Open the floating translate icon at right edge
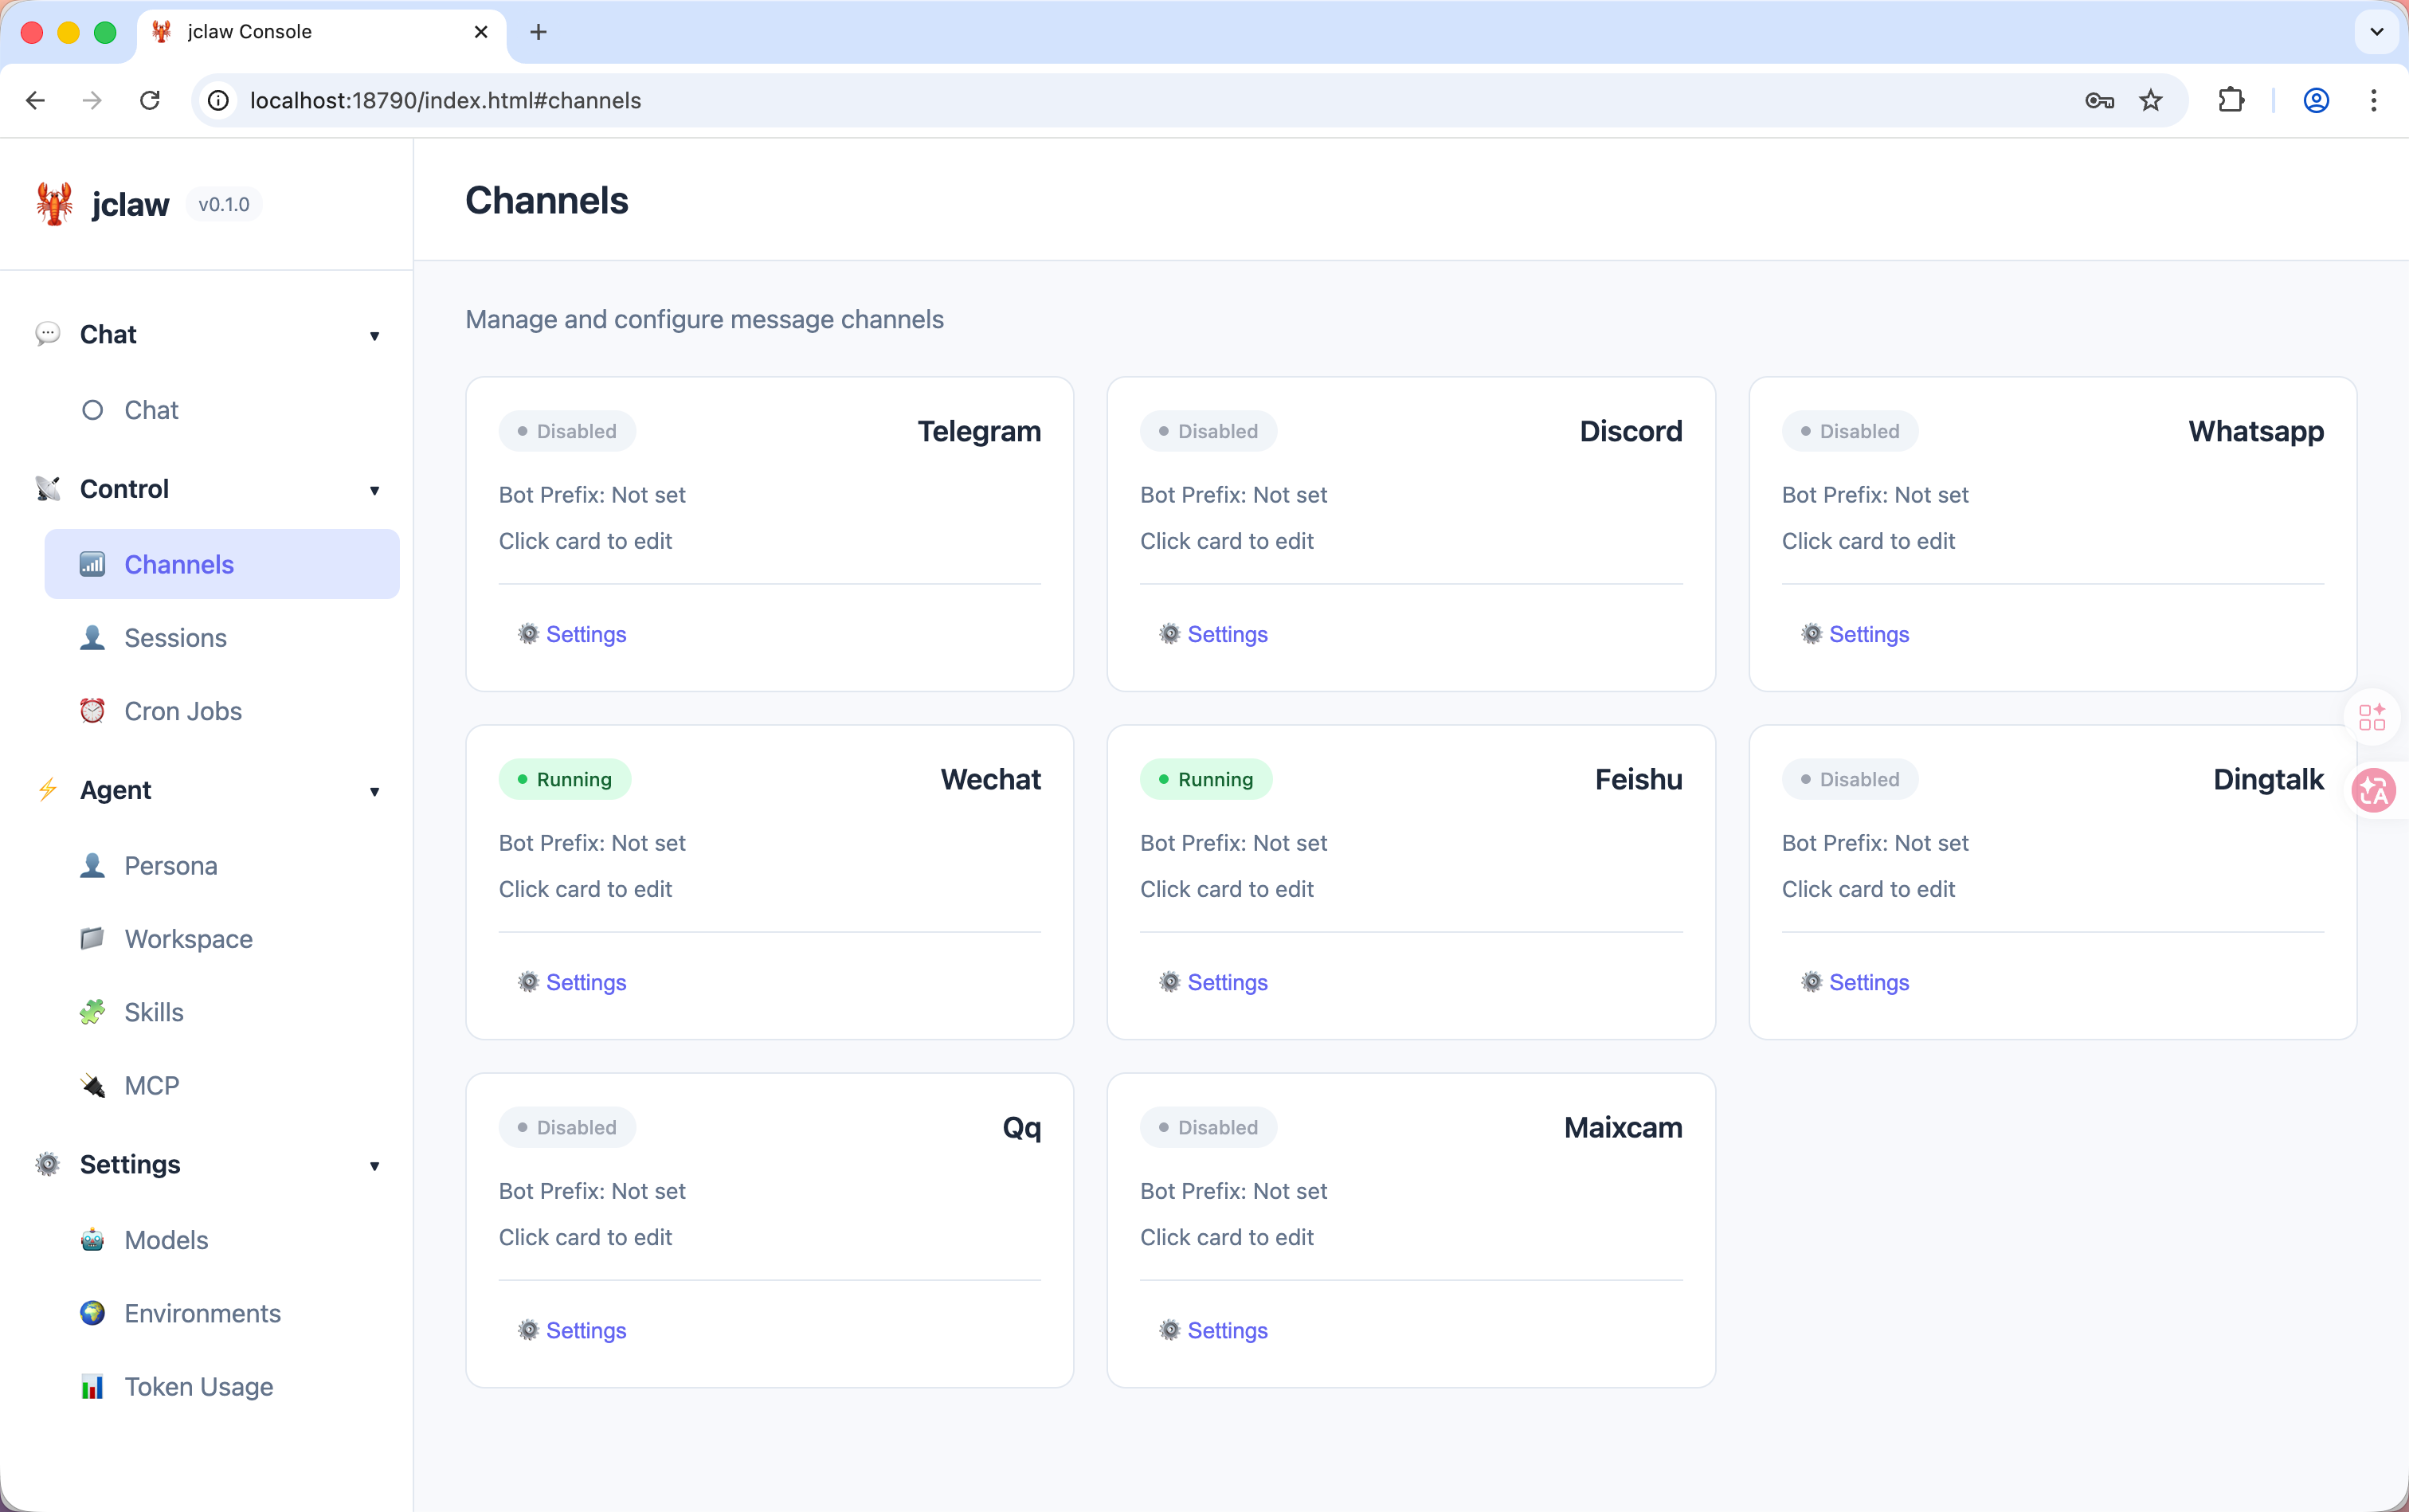 tap(2374, 791)
